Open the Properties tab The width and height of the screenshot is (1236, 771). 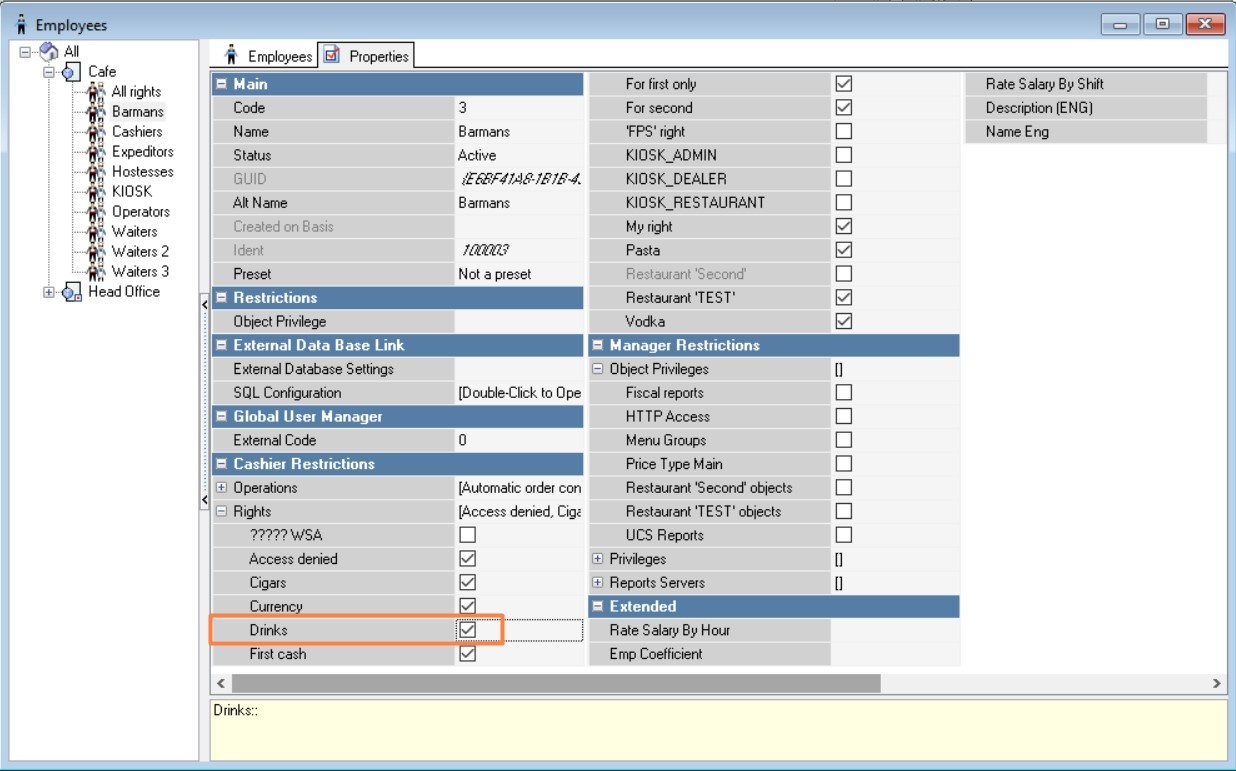pyautogui.click(x=366, y=56)
